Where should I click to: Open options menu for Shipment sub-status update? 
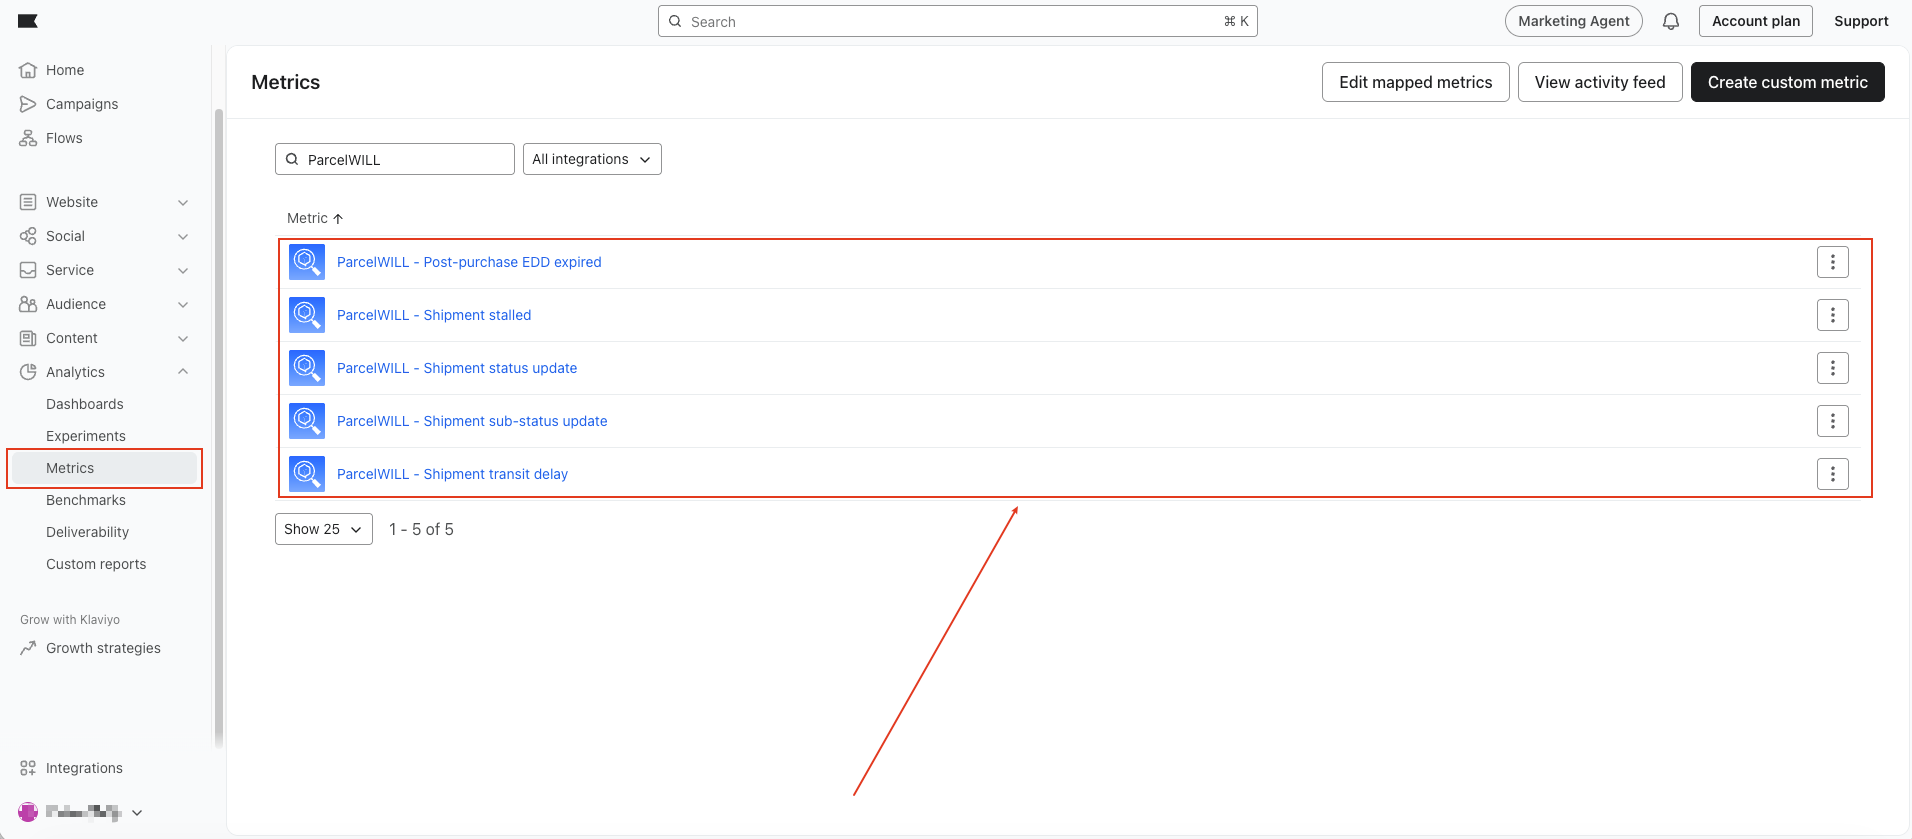(x=1833, y=421)
